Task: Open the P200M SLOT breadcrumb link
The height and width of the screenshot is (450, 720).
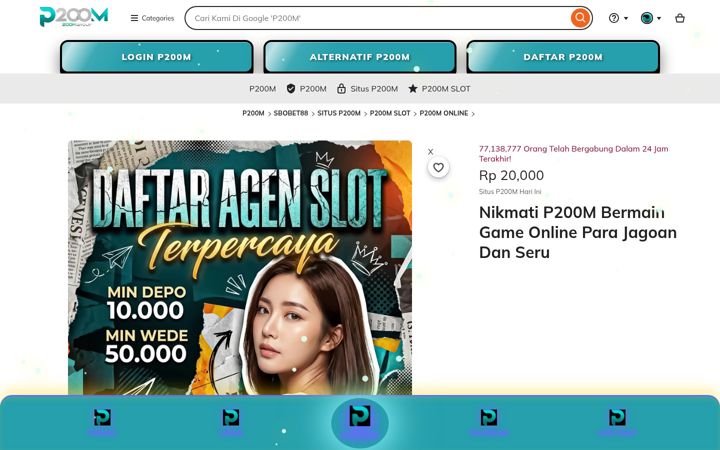Action: (x=390, y=113)
